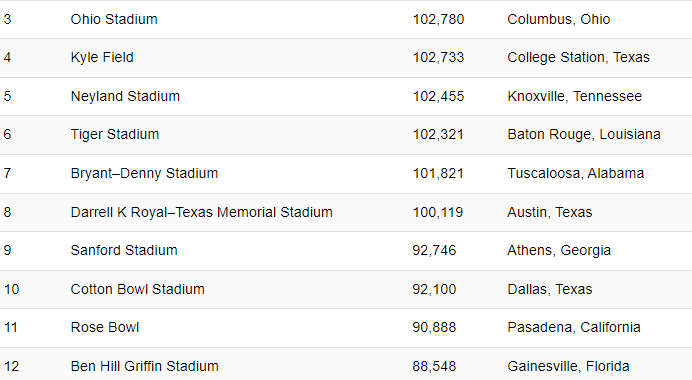The width and height of the screenshot is (692, 380).
Task: Click the Ohio Stadium name cell
Action: [114, 19]
